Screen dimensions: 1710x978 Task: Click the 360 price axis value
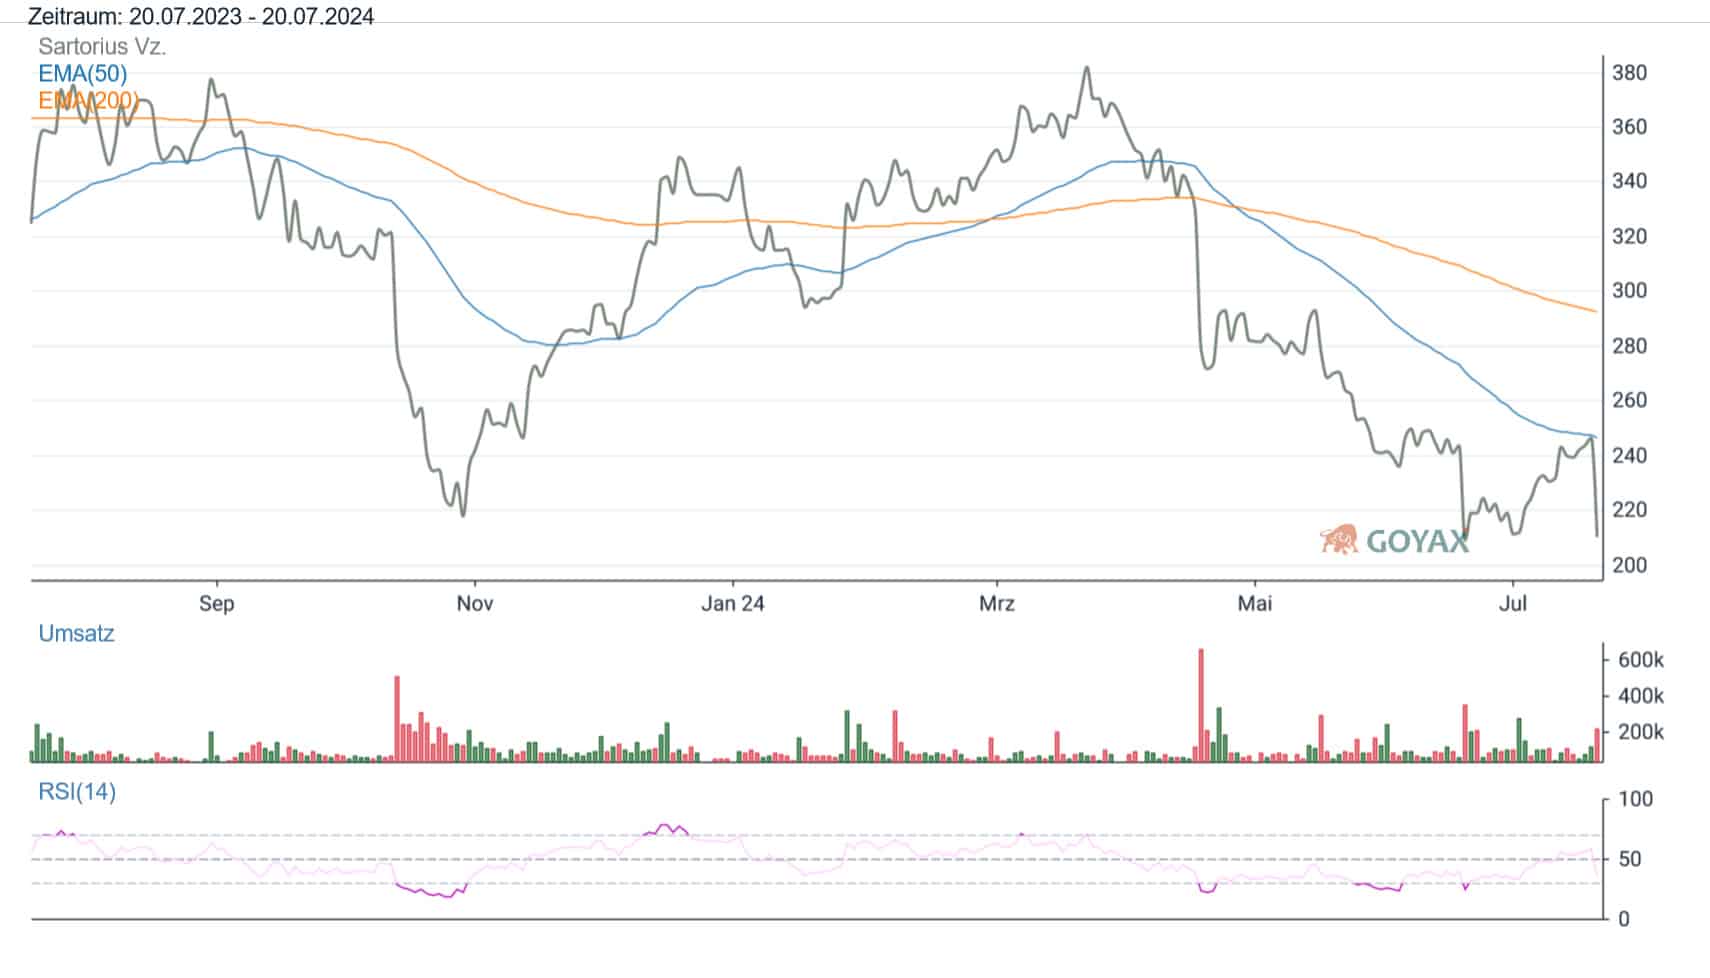1629,127
